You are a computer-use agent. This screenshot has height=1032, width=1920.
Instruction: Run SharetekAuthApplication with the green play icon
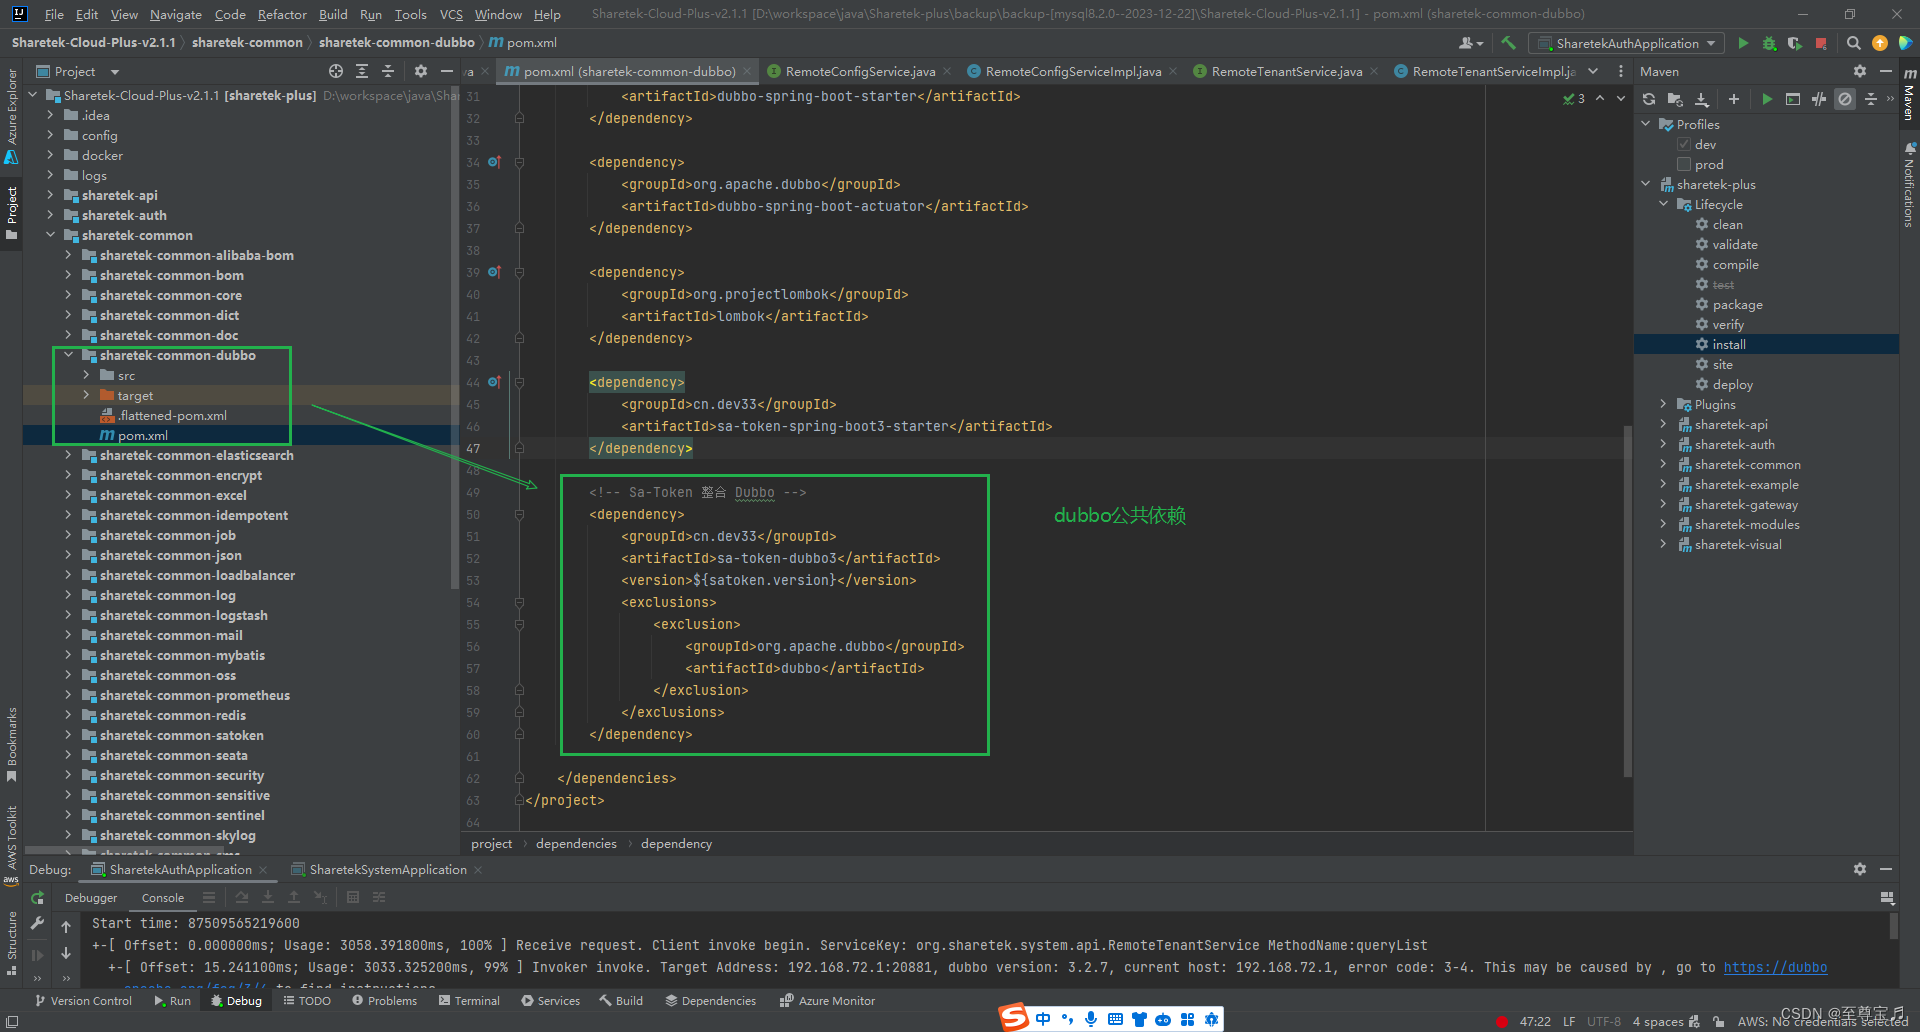pyautogui.click(x=1744, y=43)
